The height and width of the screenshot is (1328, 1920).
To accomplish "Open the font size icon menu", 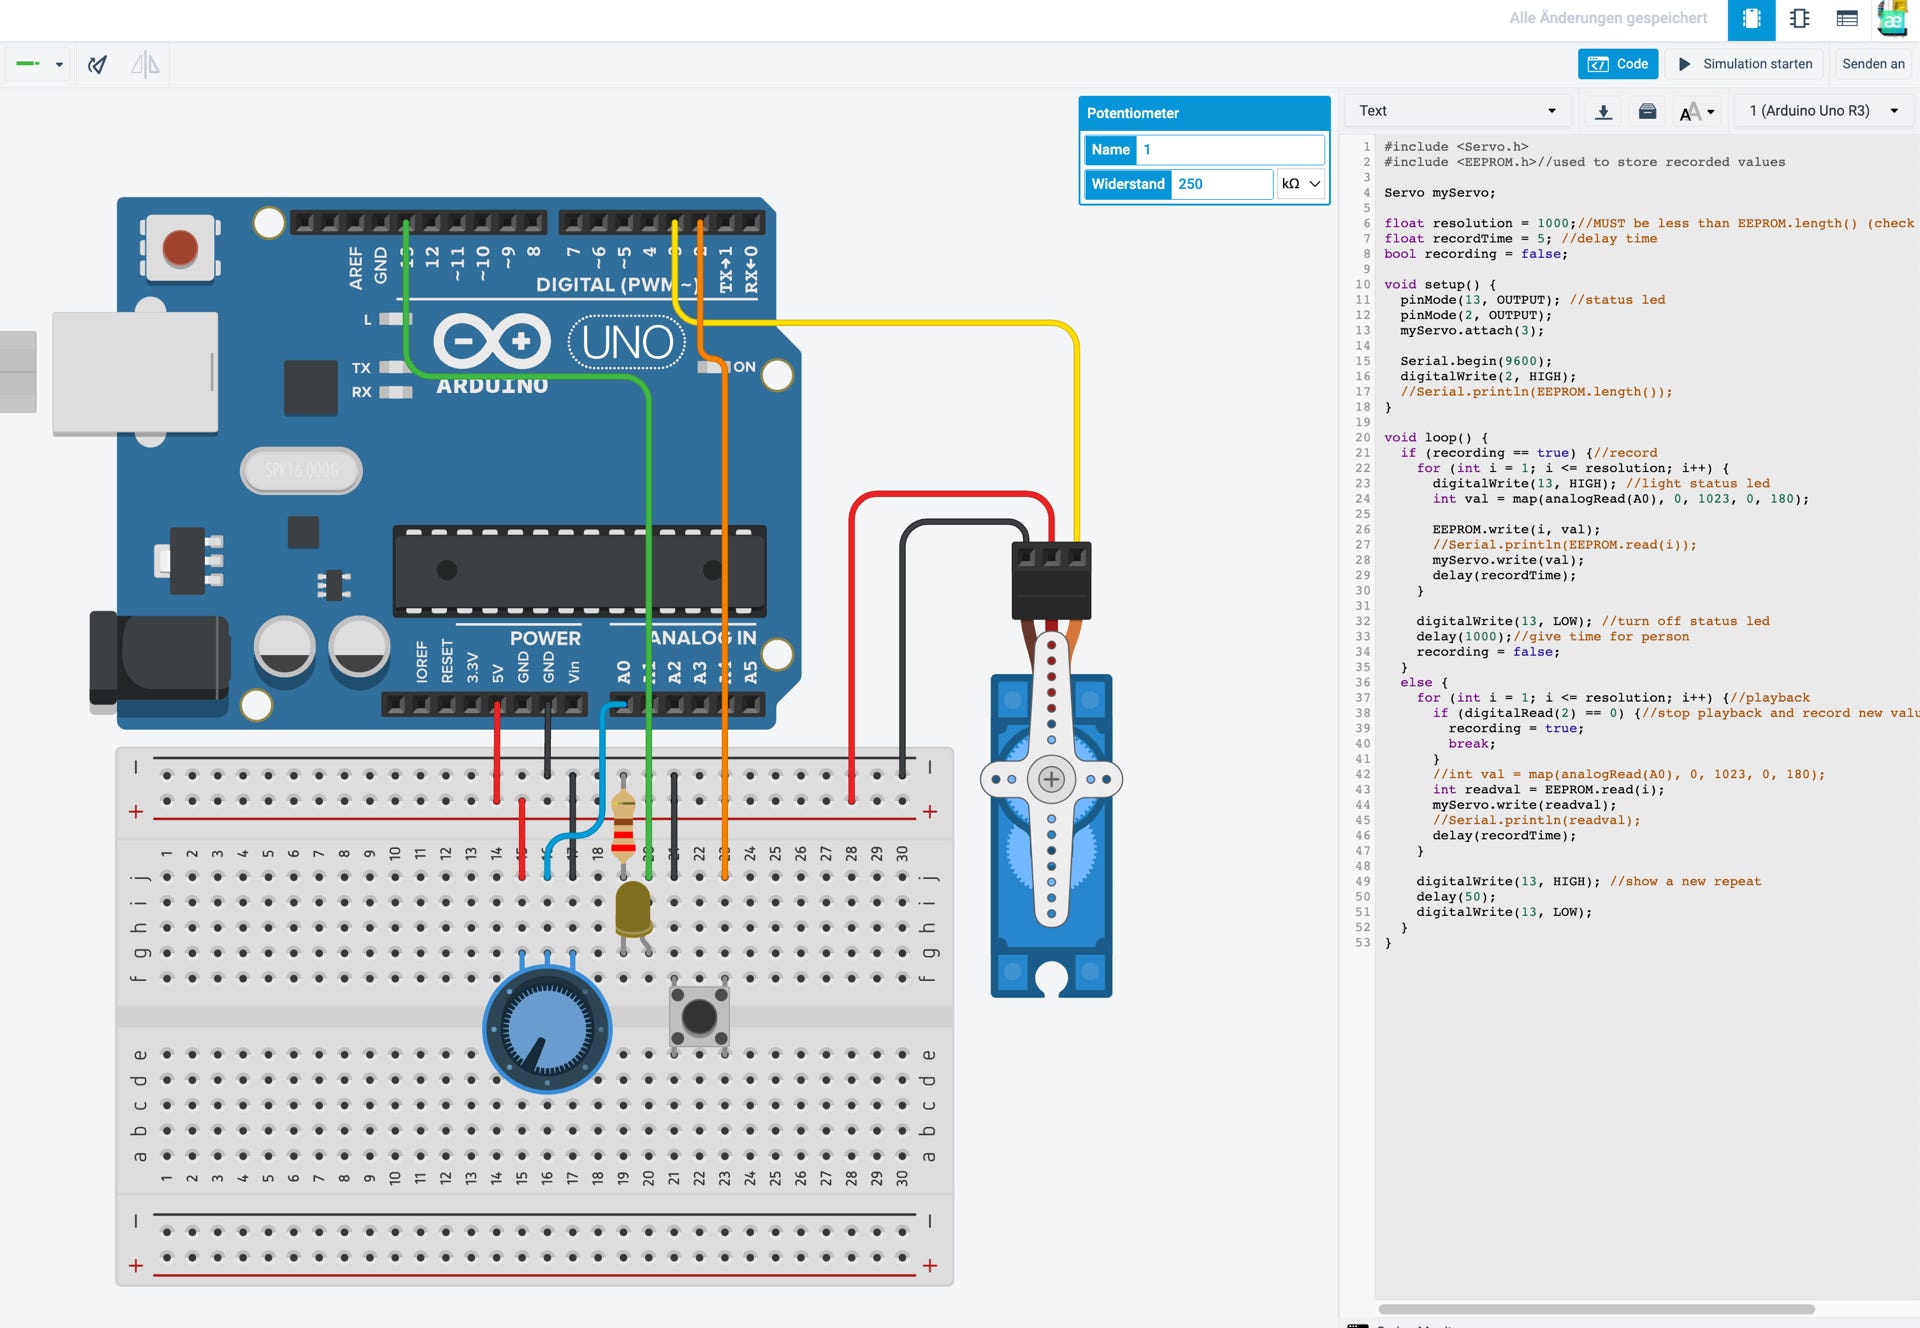I will pyautogui.click(x=1697, y=111).
